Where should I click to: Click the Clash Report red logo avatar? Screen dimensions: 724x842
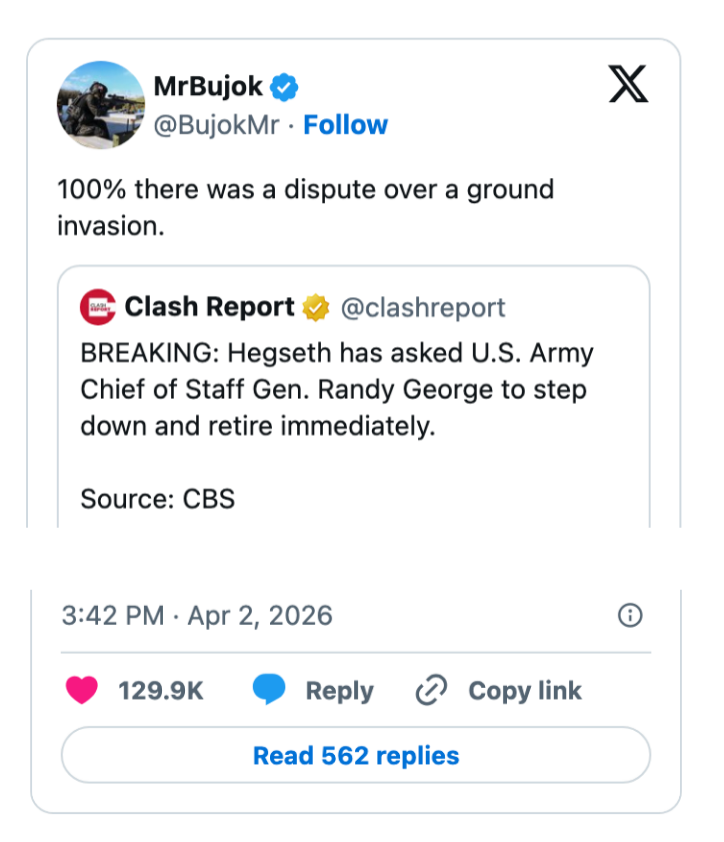(97, 308)
